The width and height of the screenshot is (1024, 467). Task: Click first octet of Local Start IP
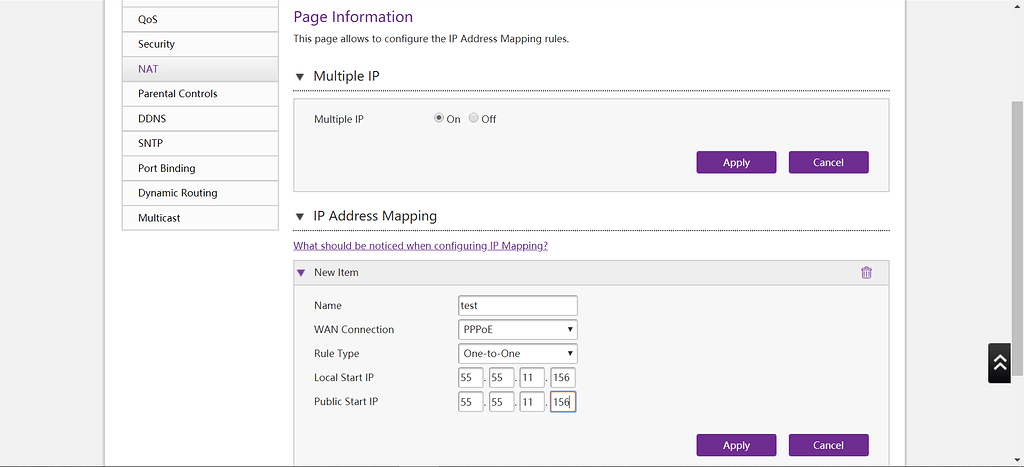[469, 378]
